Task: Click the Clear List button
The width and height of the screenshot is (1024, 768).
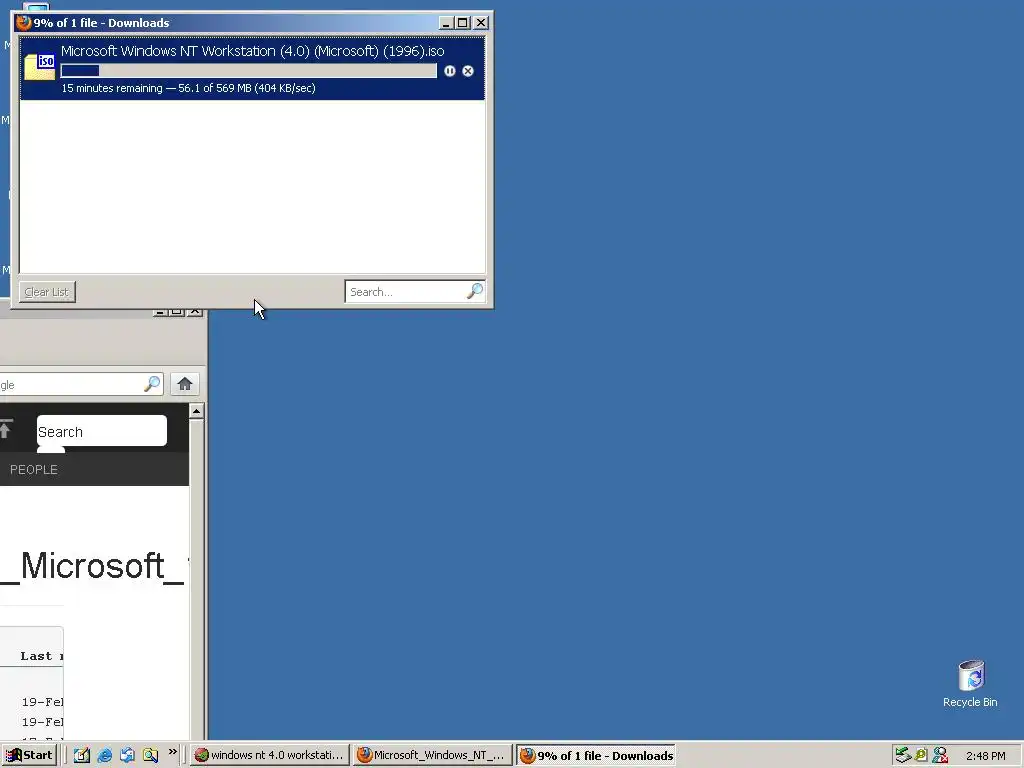Action: point(47,292)
